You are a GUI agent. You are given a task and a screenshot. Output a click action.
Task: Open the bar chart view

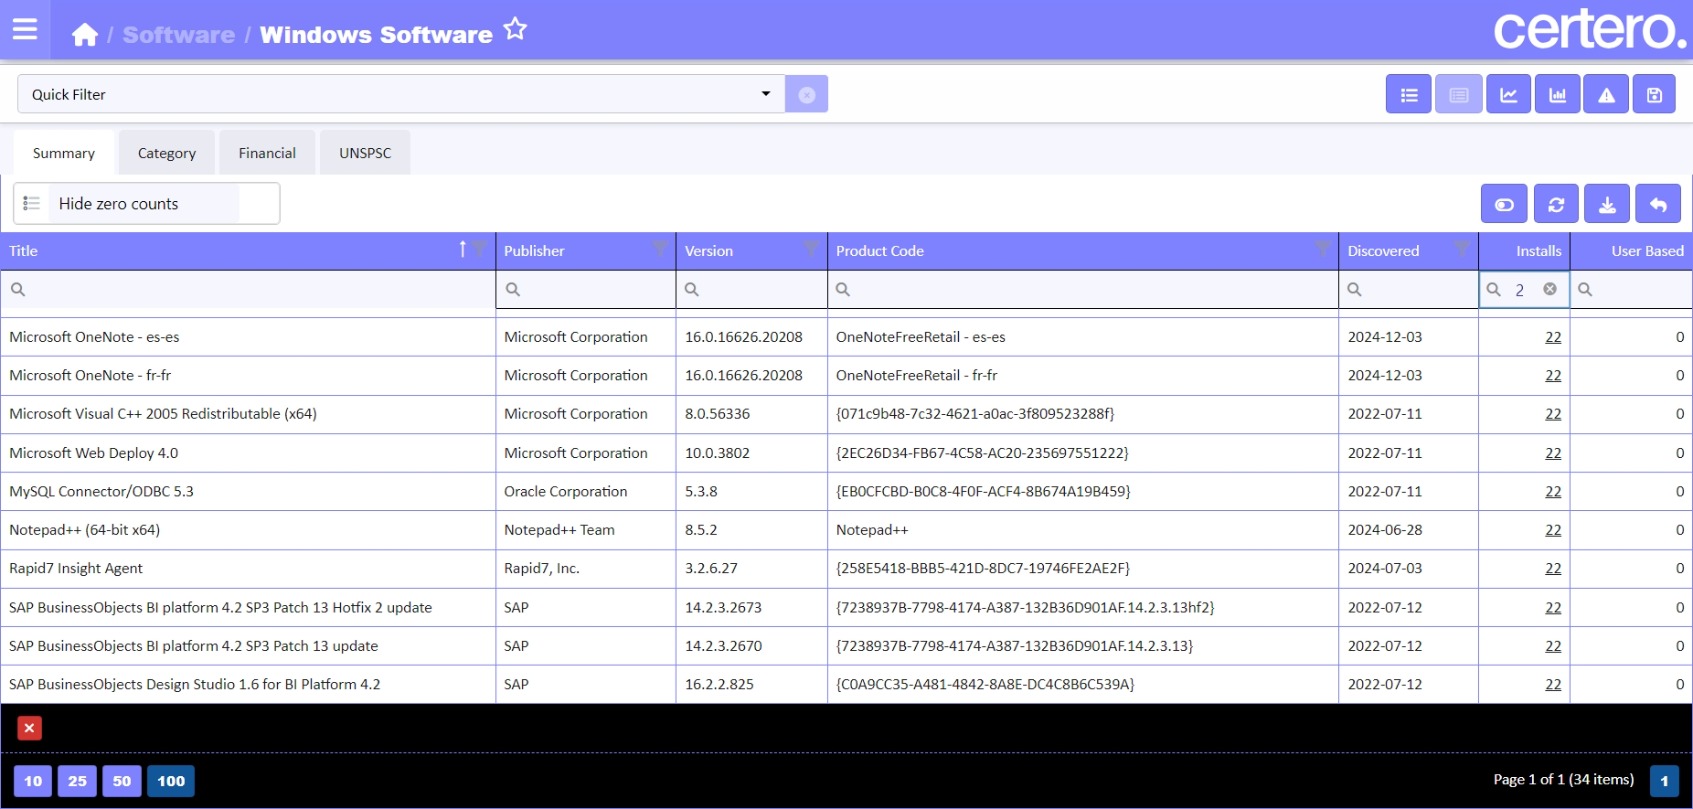pos(1557,94)
